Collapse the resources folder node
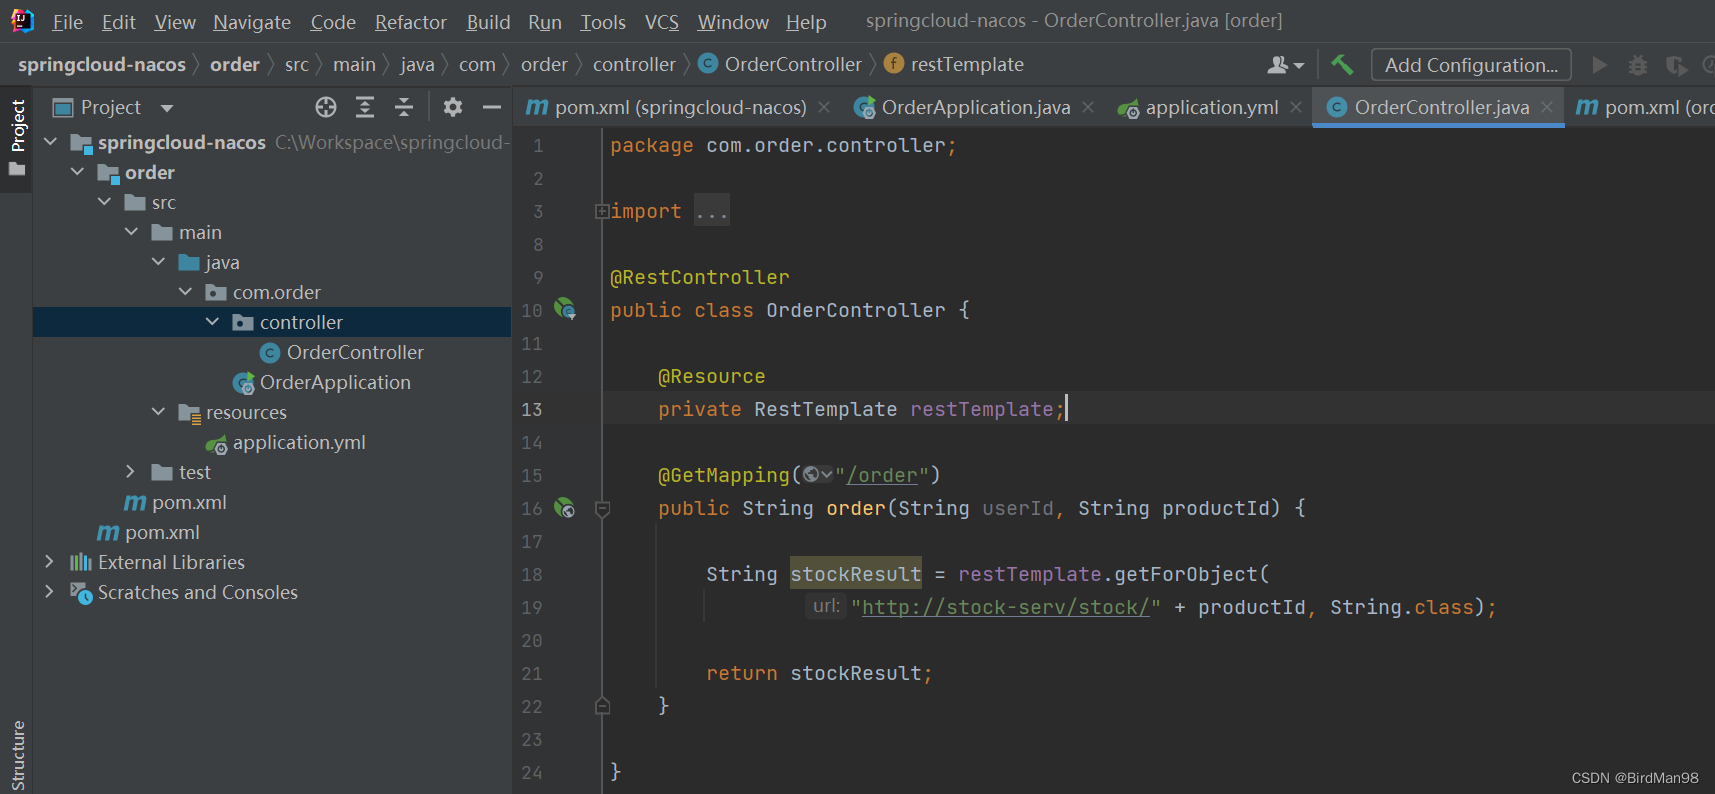The image size is (1715, 794). click(158, 412)
